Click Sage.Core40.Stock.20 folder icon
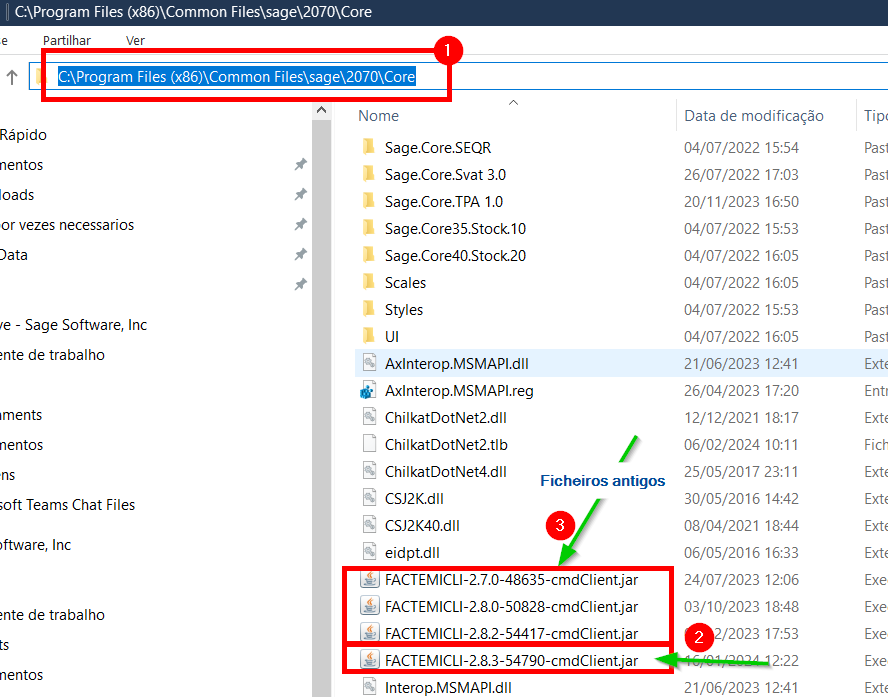The height and width of the screenshot is (697, 888). pos(369,255)
